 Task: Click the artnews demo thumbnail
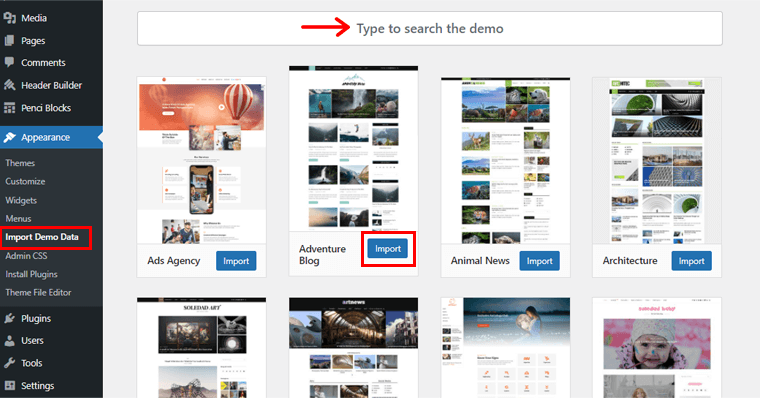coord(353,348)
